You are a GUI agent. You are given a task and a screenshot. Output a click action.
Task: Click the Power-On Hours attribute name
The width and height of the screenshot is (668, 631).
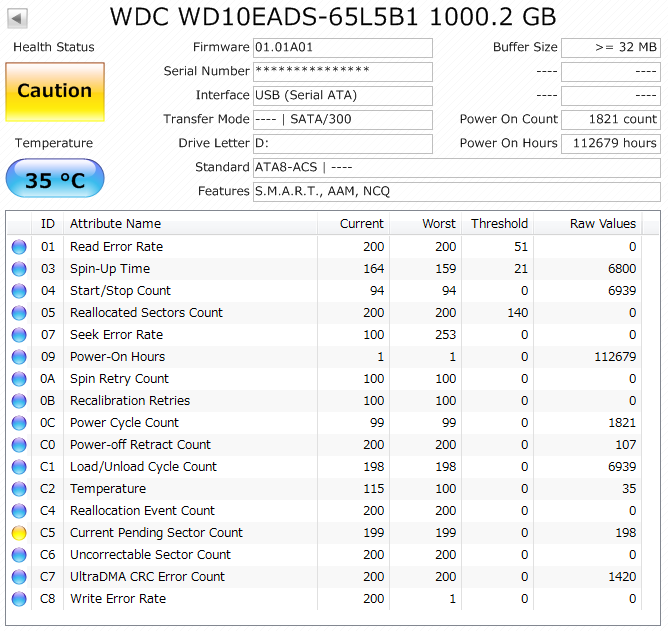click(x=117, y=357)
